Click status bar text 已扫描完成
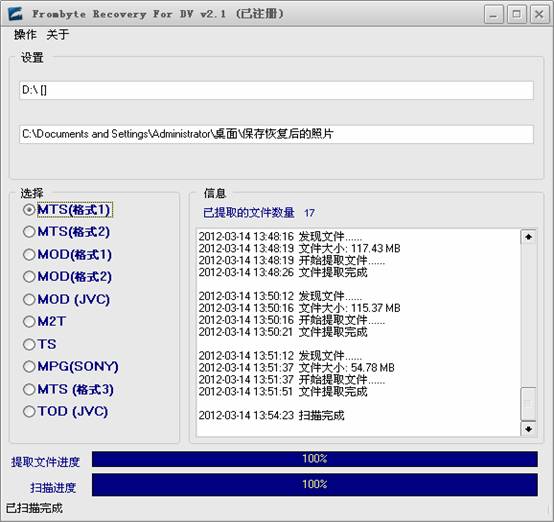The image size is (554, 522). coord(34,509)
